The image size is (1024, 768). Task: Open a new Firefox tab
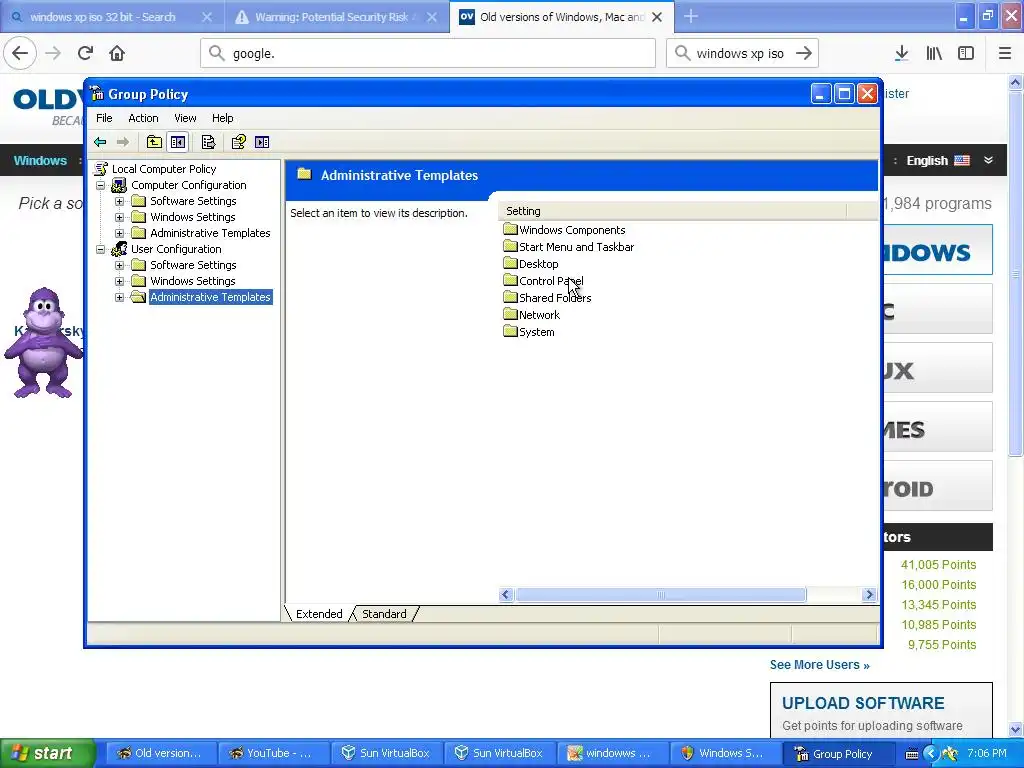pyautogui.click(x=691, y=17)
